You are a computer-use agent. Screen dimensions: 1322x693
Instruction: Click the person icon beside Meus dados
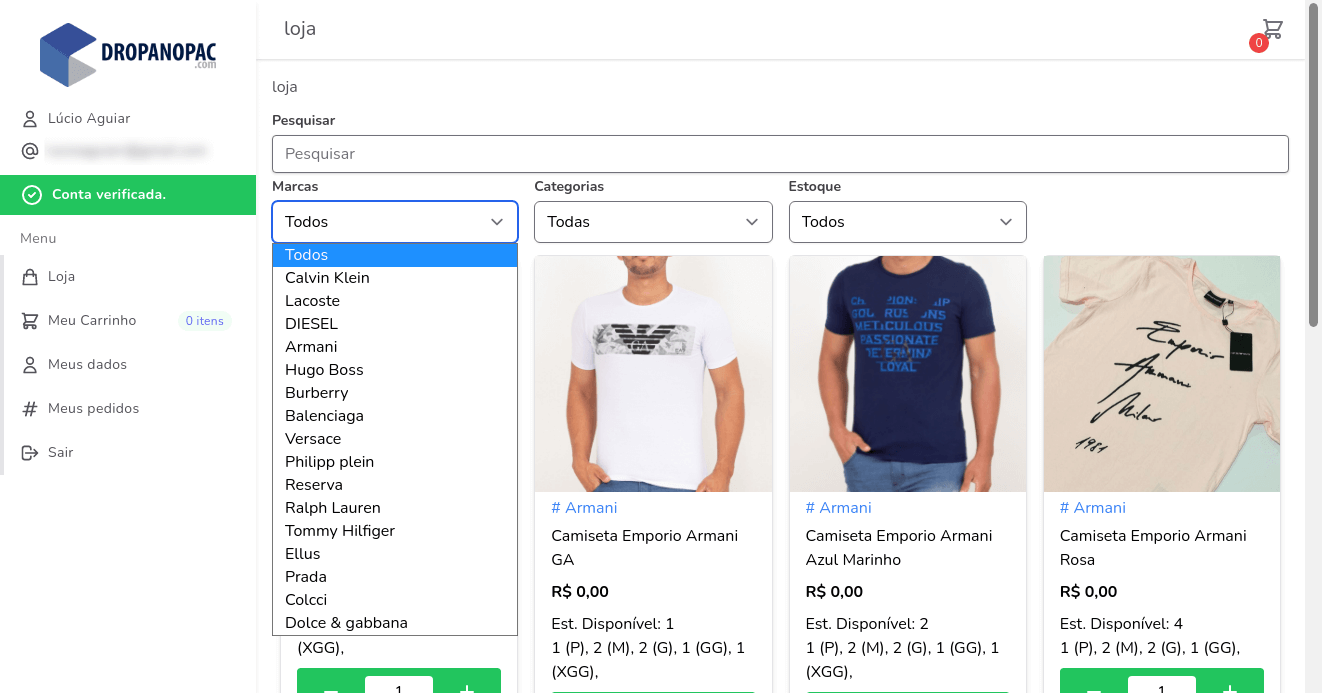(30, 365)
